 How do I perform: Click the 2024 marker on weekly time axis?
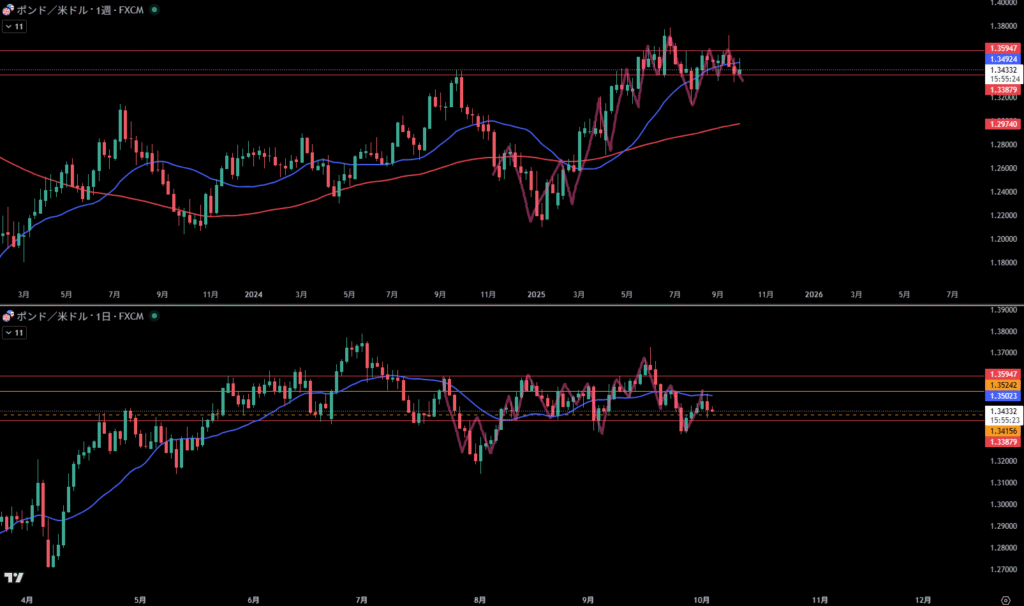(x=253, y=295)
